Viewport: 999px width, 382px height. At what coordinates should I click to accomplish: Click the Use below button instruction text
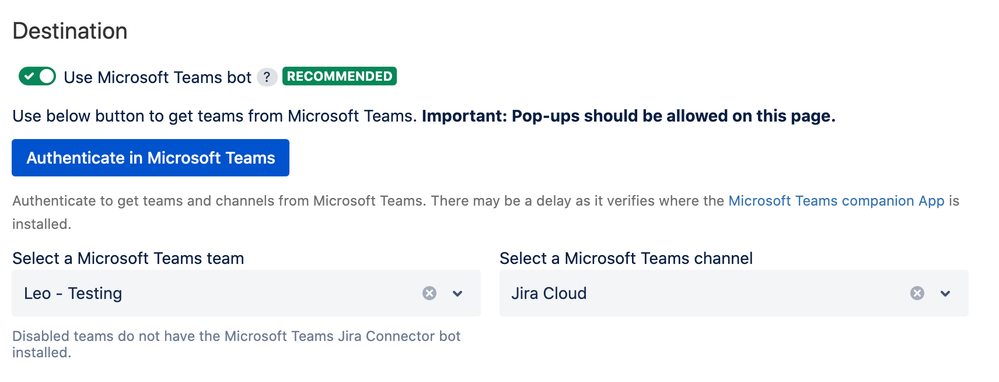215,117
